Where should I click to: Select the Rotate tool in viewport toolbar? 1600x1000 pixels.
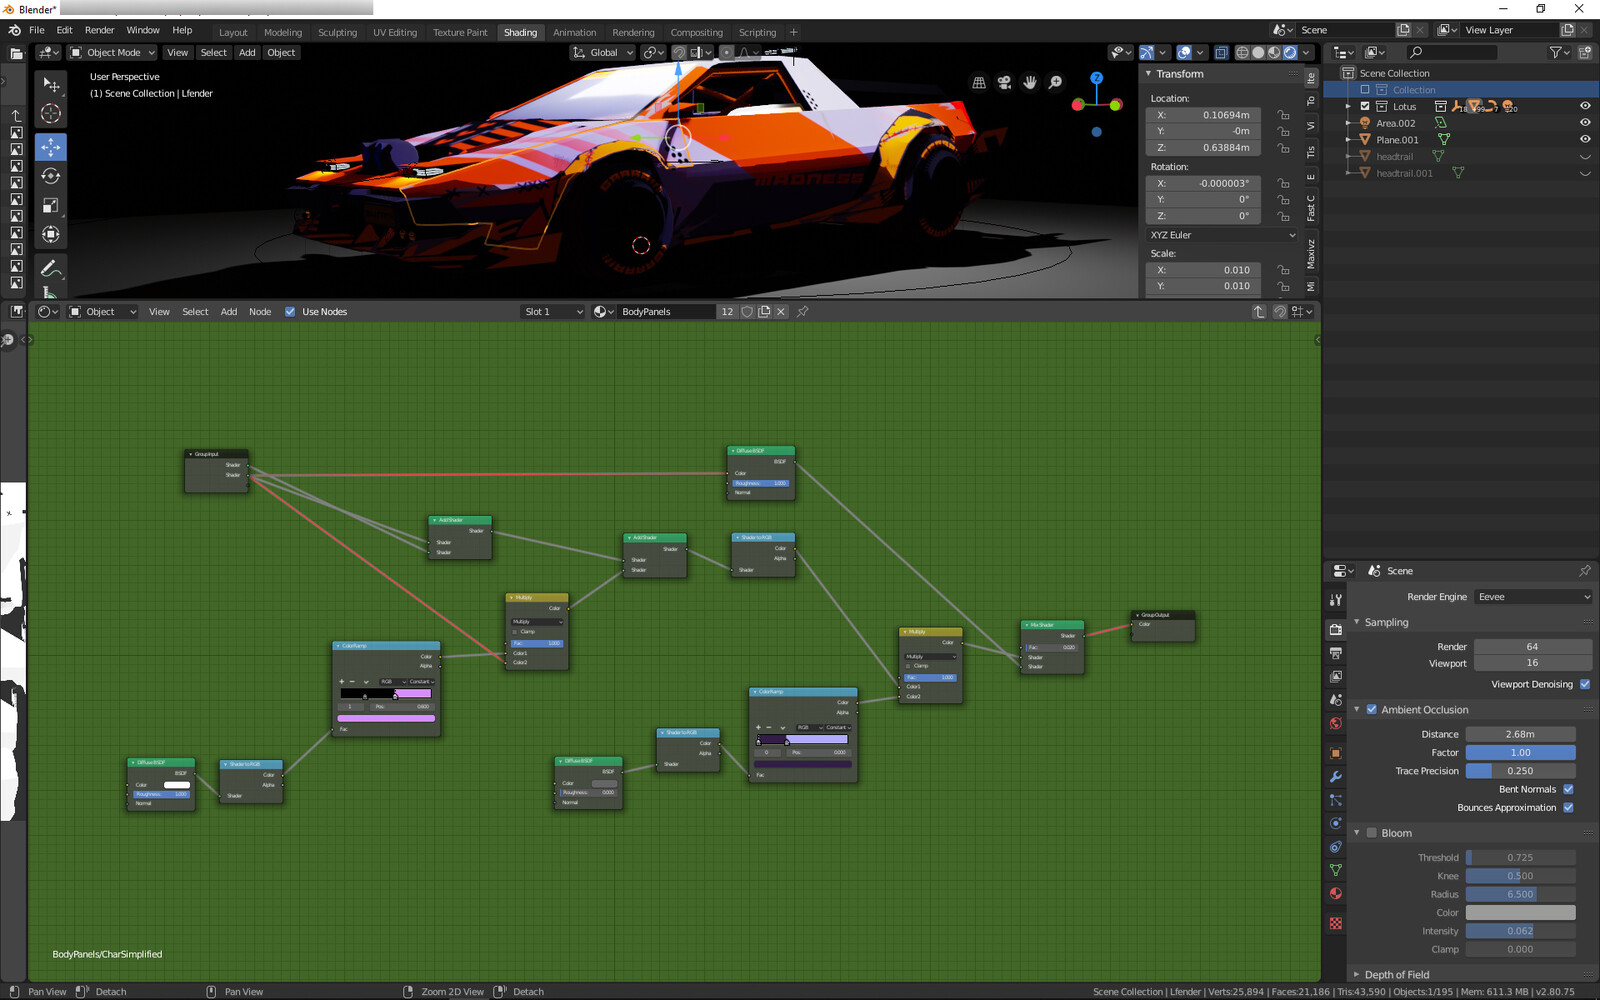[x=51, y=176]
